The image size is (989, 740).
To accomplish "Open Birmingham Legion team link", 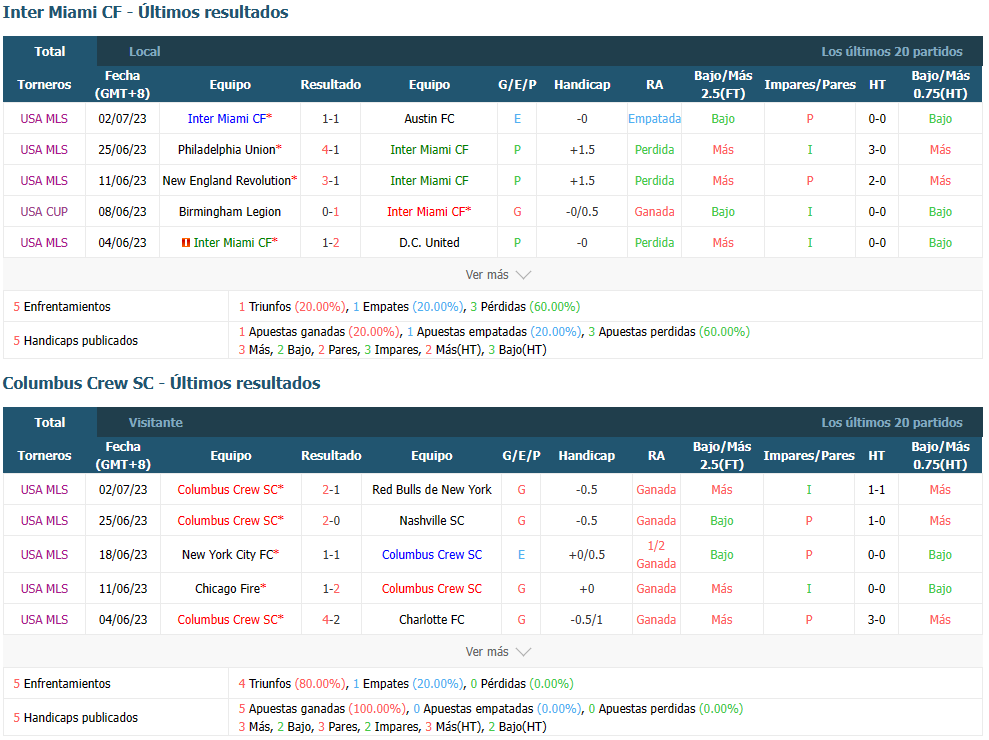I will coord(230,211).
